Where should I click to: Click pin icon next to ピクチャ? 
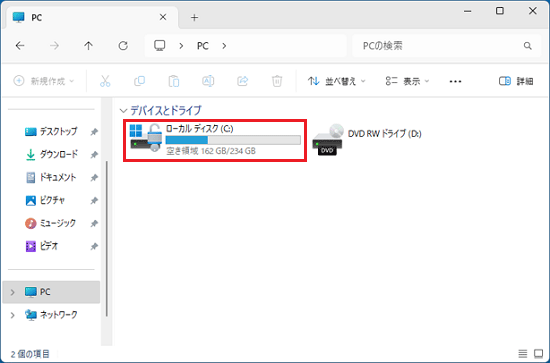tap(94, 201)
